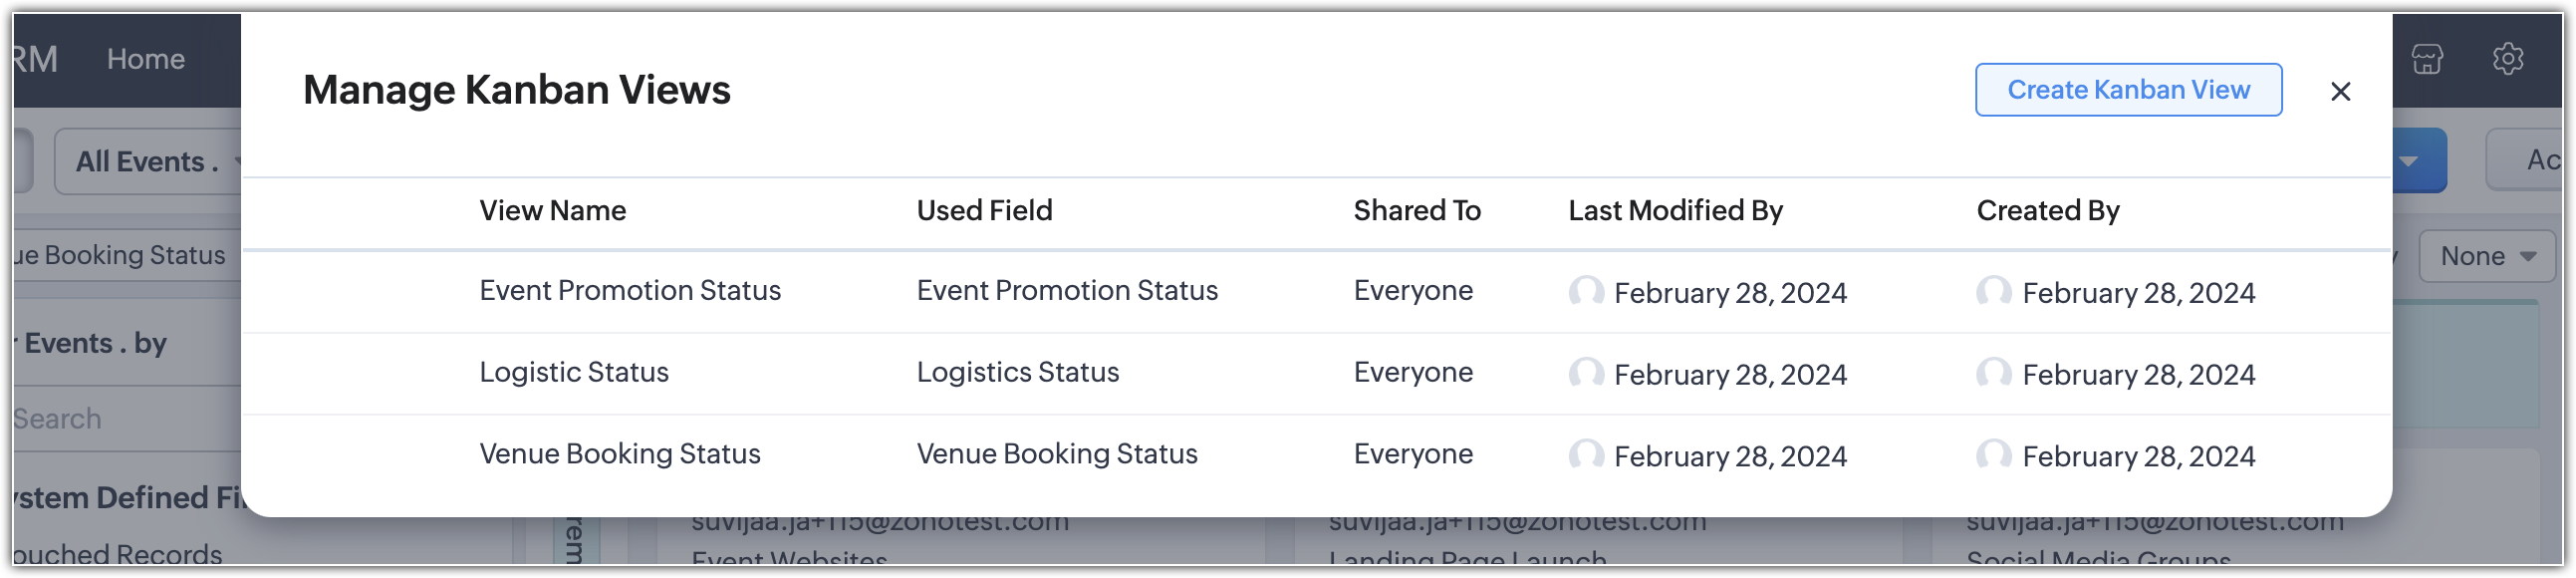
Task: Click the Search filter field
Action: pos(127,419)
